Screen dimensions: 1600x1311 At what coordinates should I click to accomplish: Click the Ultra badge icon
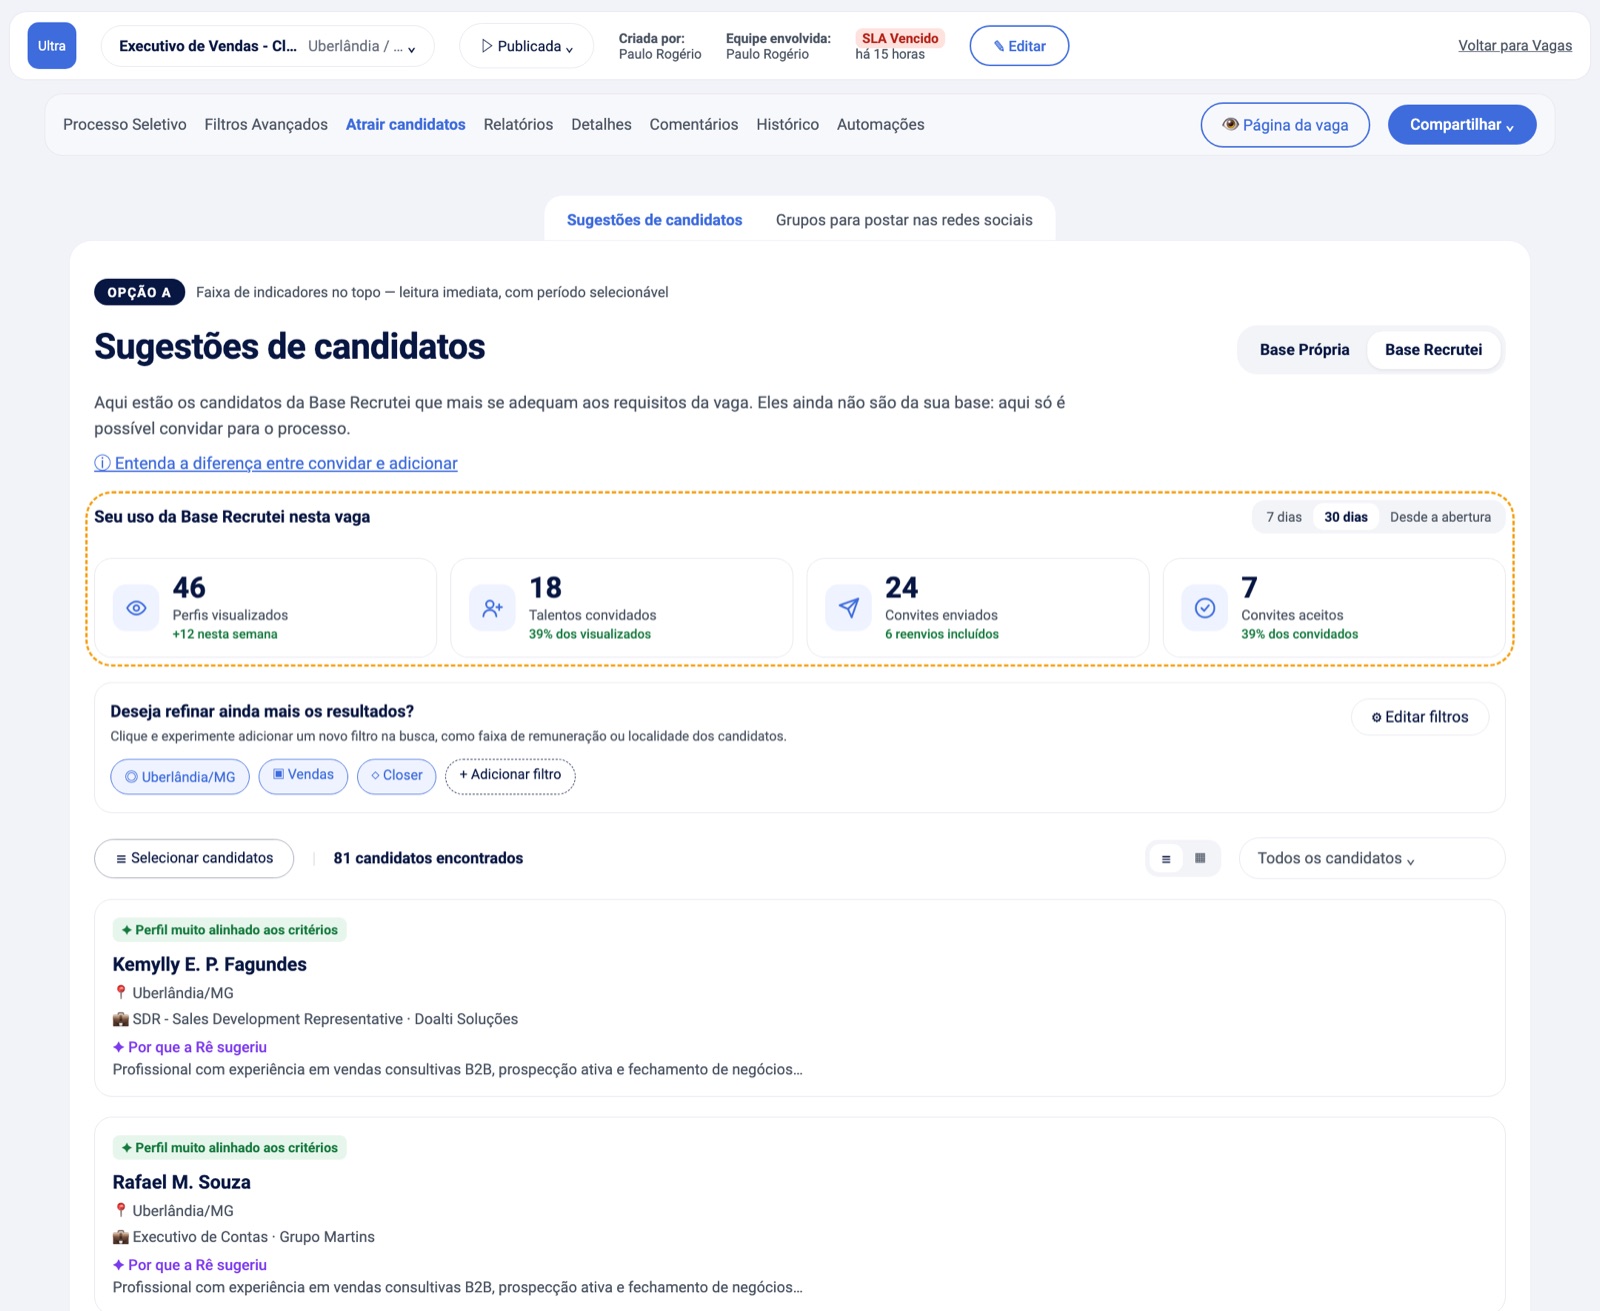coord(52,46)
